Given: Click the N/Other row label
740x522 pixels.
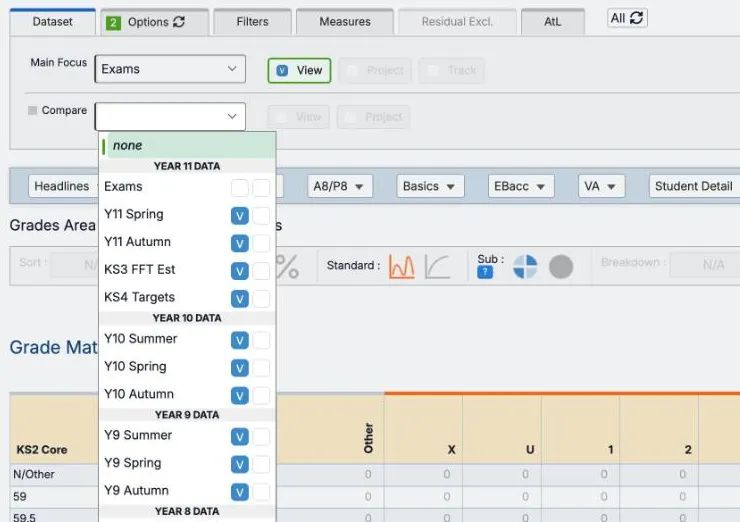Looking at the screenshot, I should [34, 474].
